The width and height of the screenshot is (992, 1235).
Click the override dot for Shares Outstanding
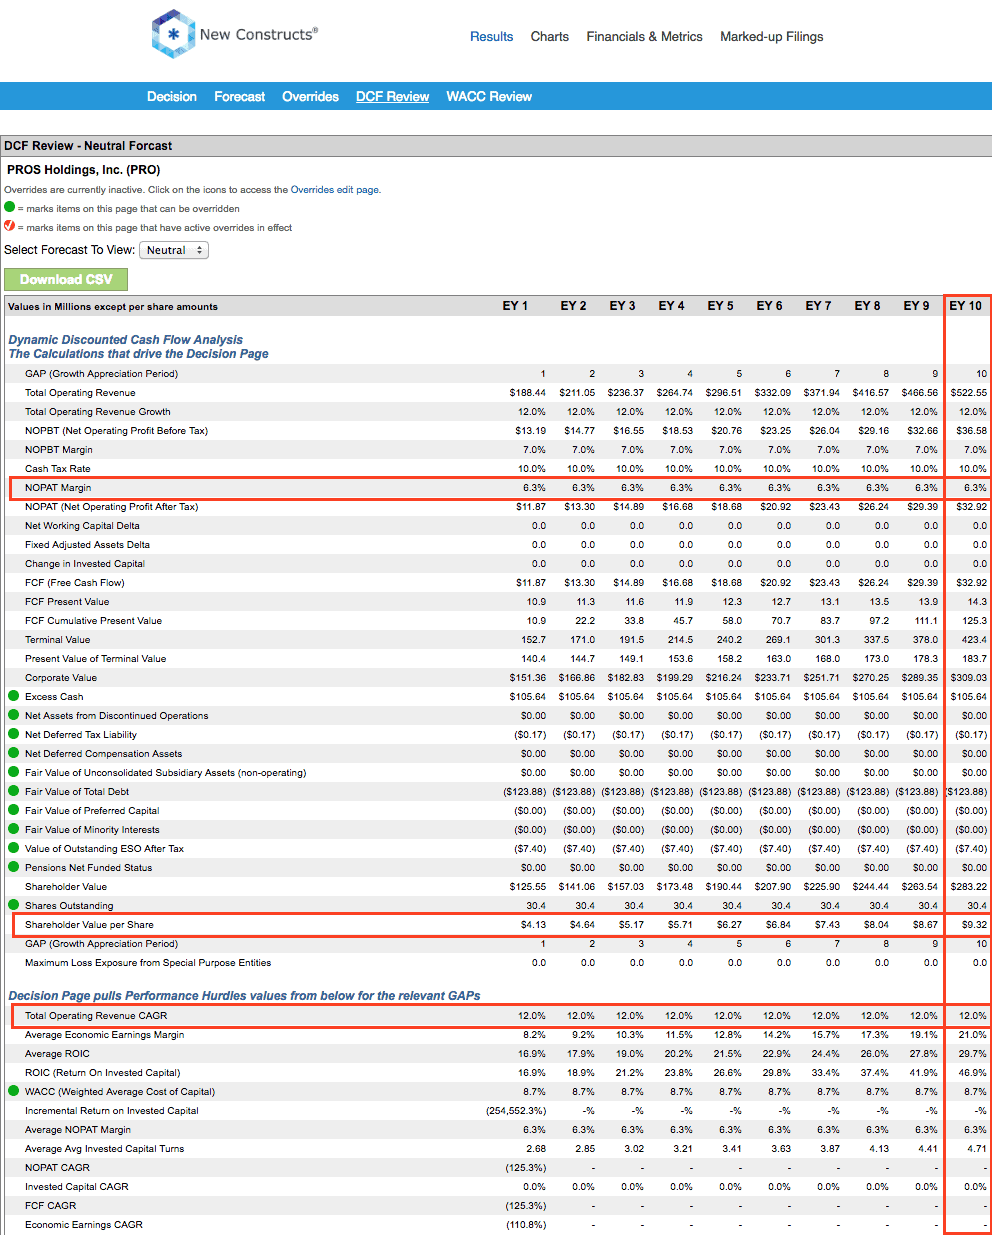pos(13,905)
